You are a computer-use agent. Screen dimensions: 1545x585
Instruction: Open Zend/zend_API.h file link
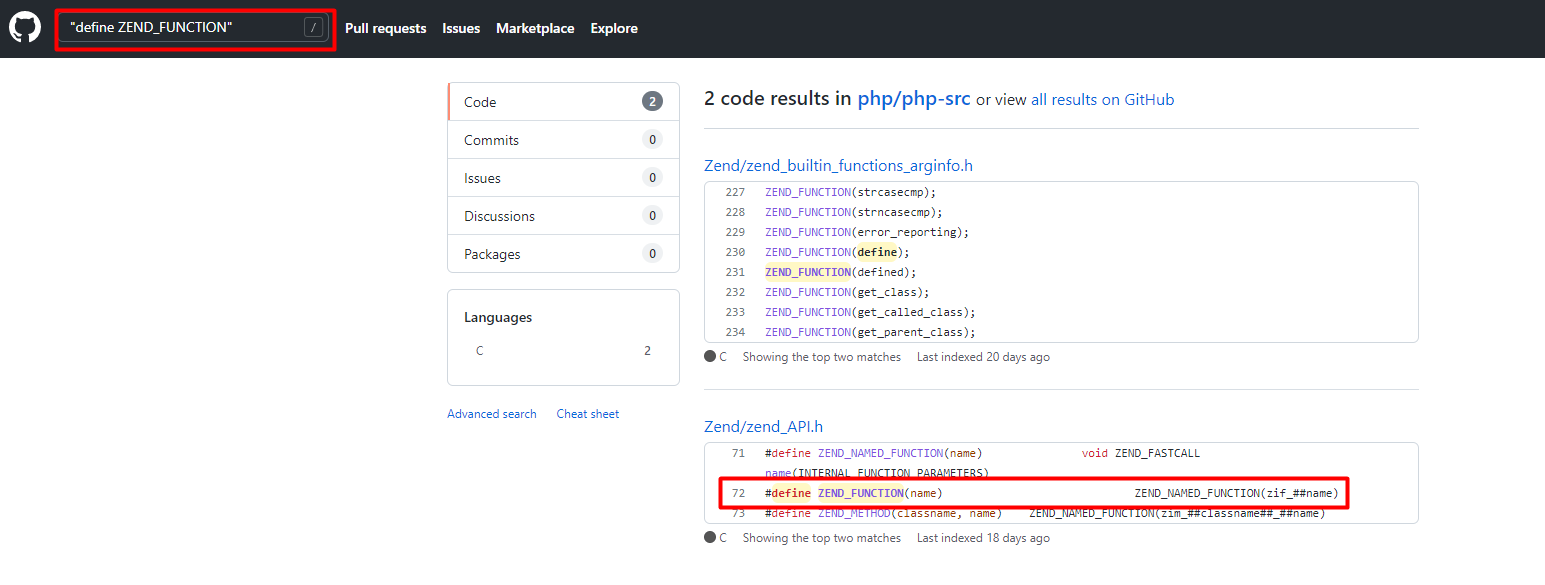[x=763, y=427]
